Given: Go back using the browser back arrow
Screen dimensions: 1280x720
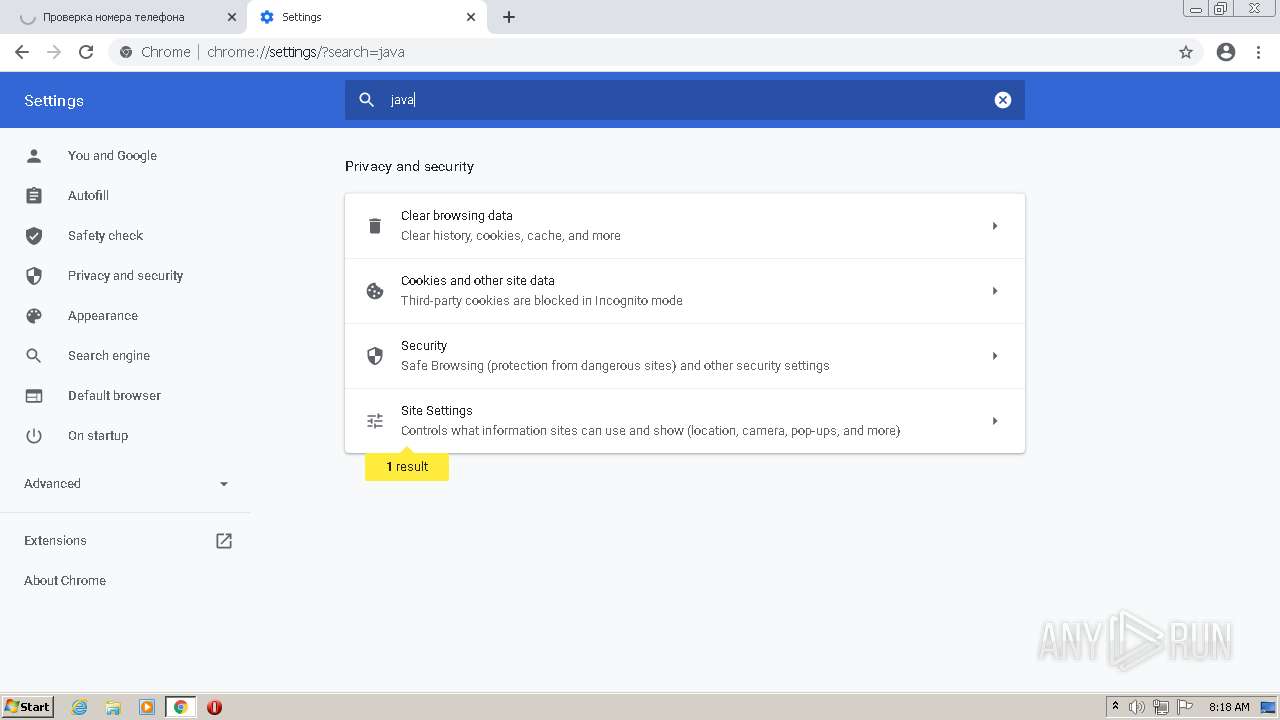Looking at the screenshot, I should click(22, 52).
